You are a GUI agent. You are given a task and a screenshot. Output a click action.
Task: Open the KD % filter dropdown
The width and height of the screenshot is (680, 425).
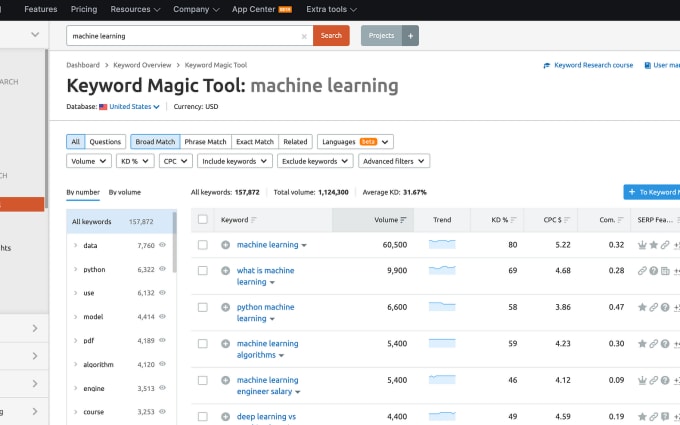point(135,161)
